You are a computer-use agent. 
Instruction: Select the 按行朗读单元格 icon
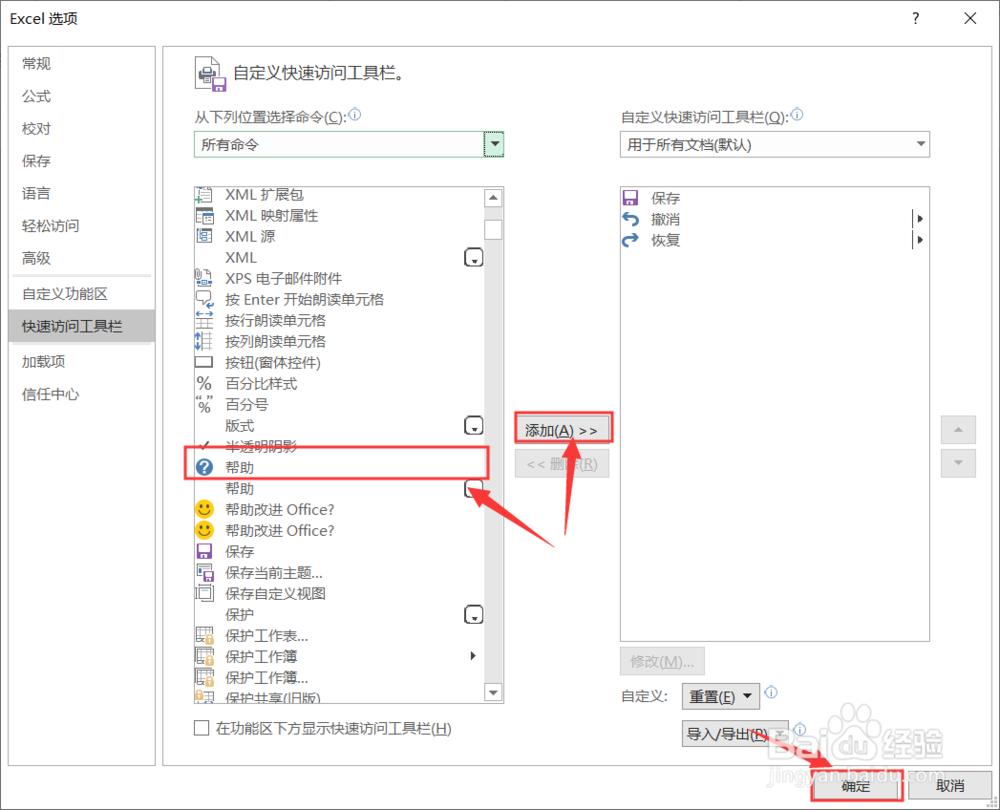204,320
